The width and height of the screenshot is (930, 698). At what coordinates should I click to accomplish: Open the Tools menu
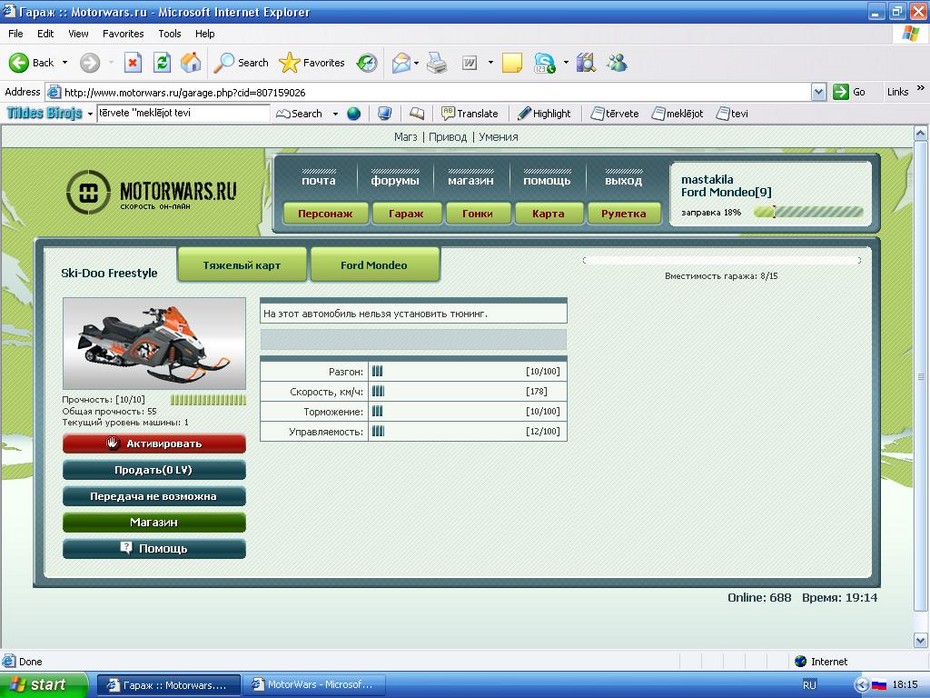170,34
